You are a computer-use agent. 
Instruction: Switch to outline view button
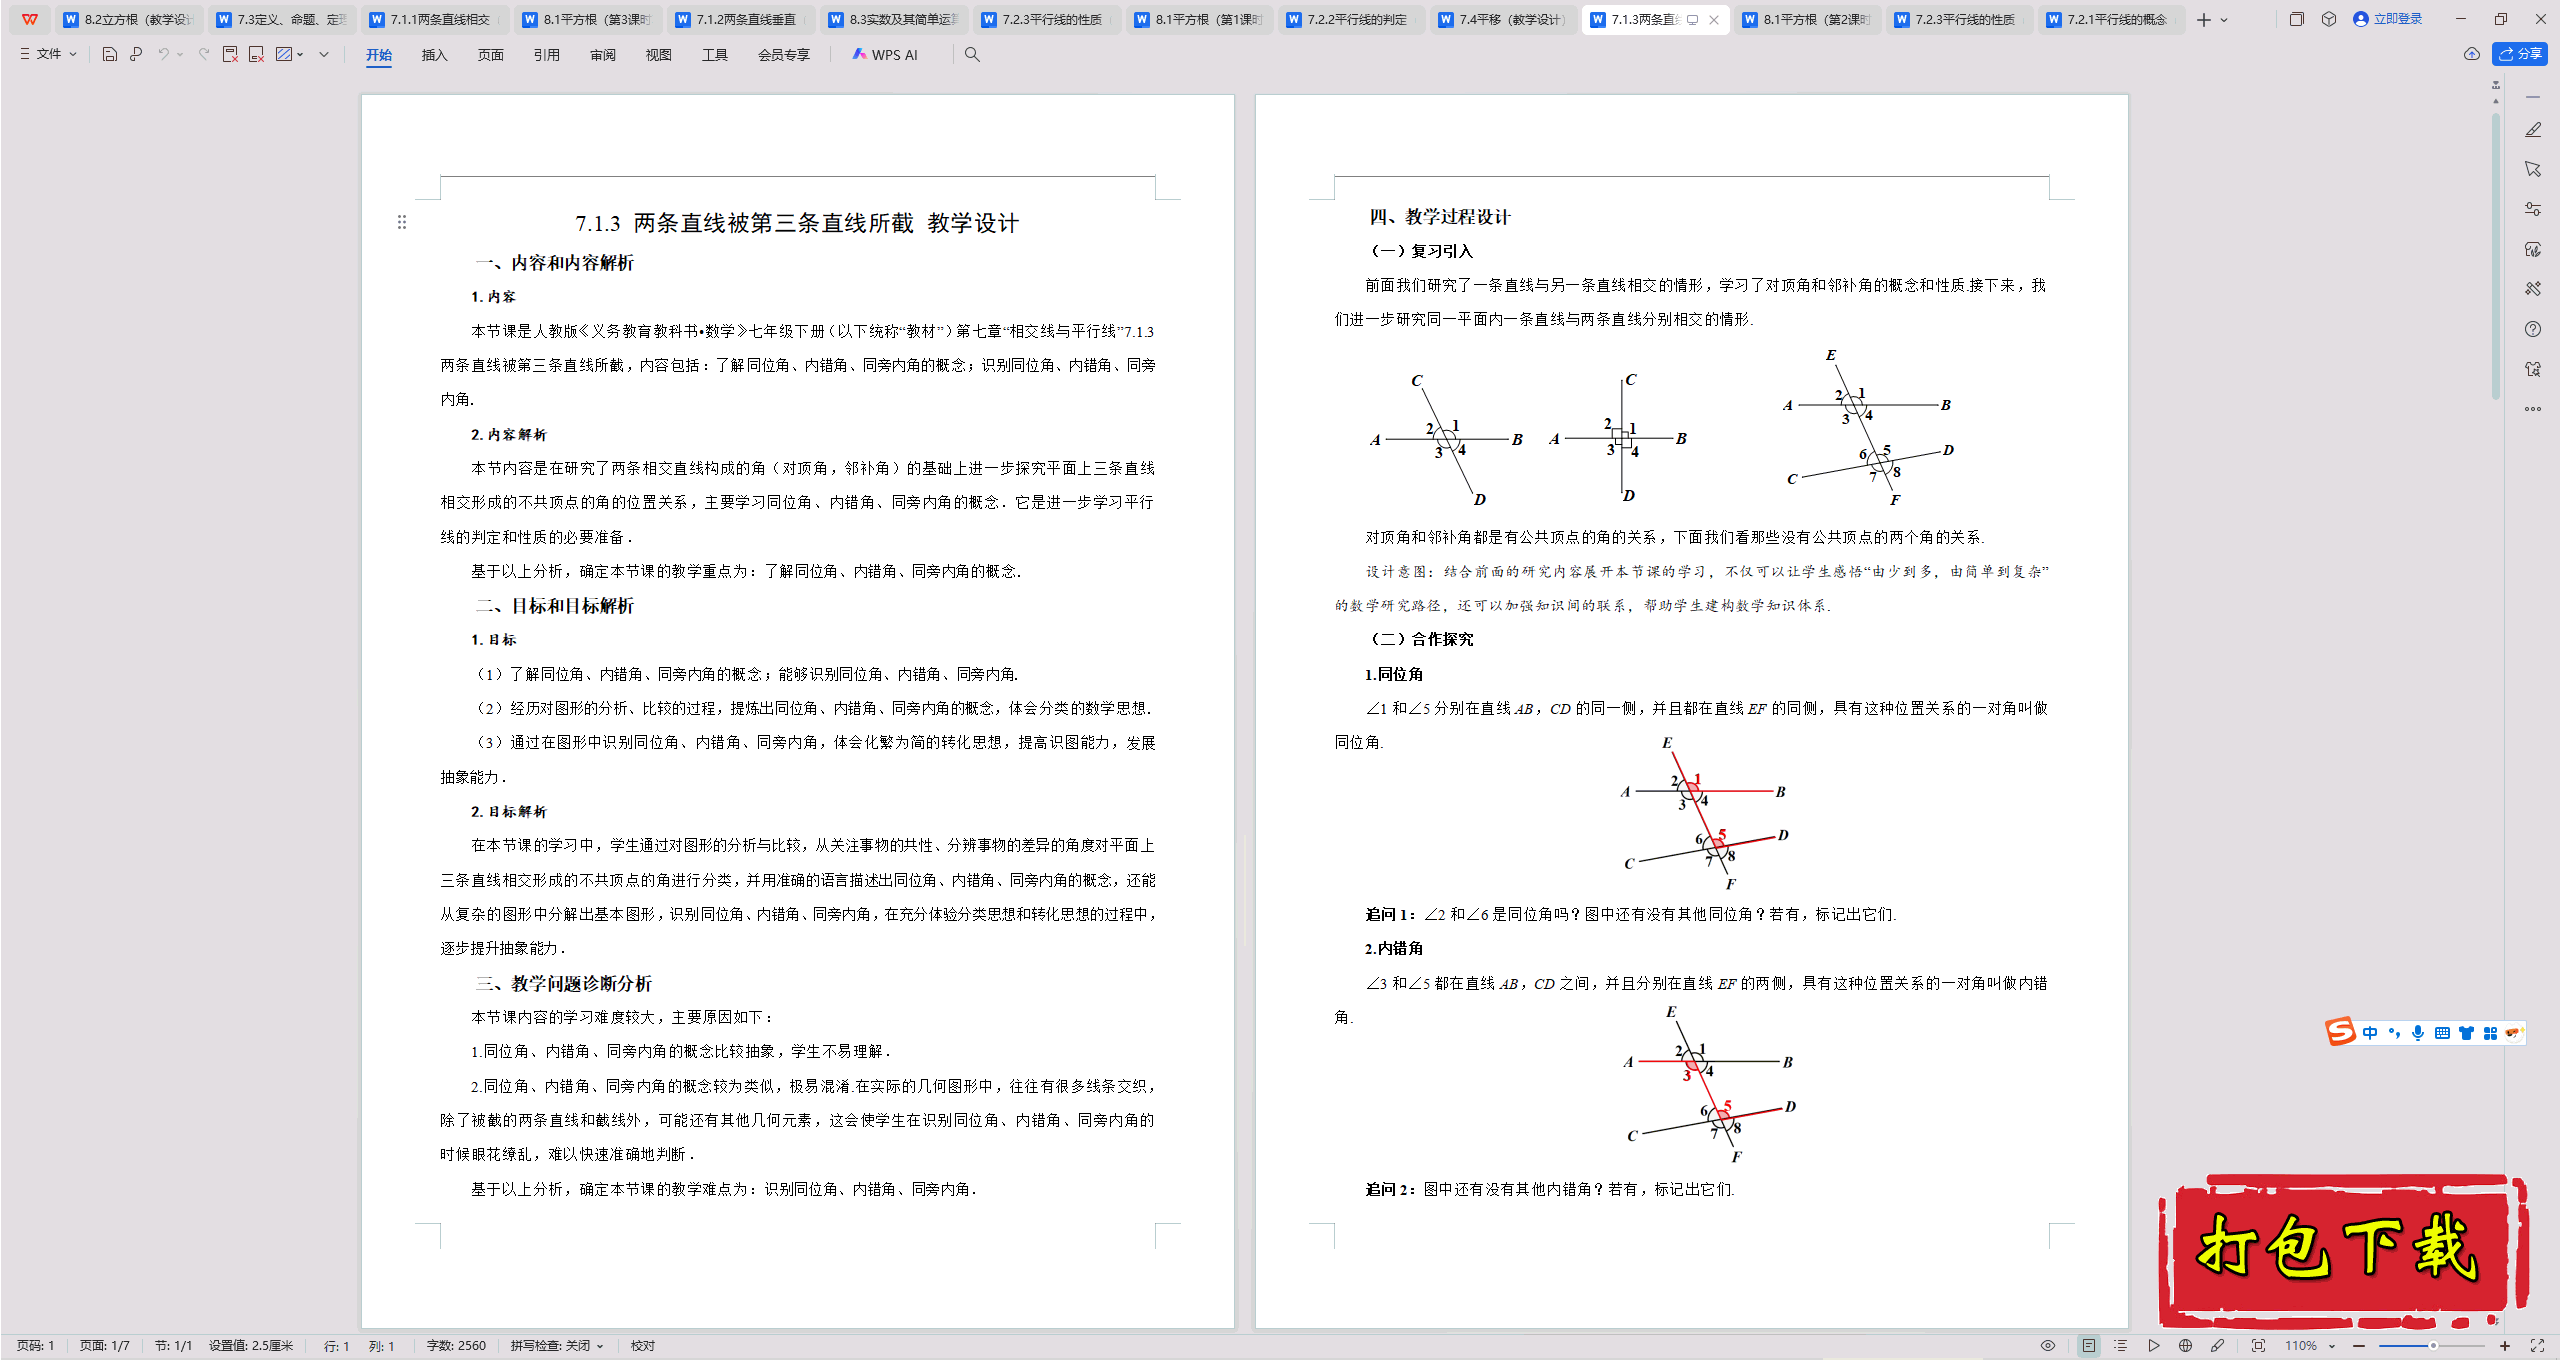click(x=2121, y=1346)
